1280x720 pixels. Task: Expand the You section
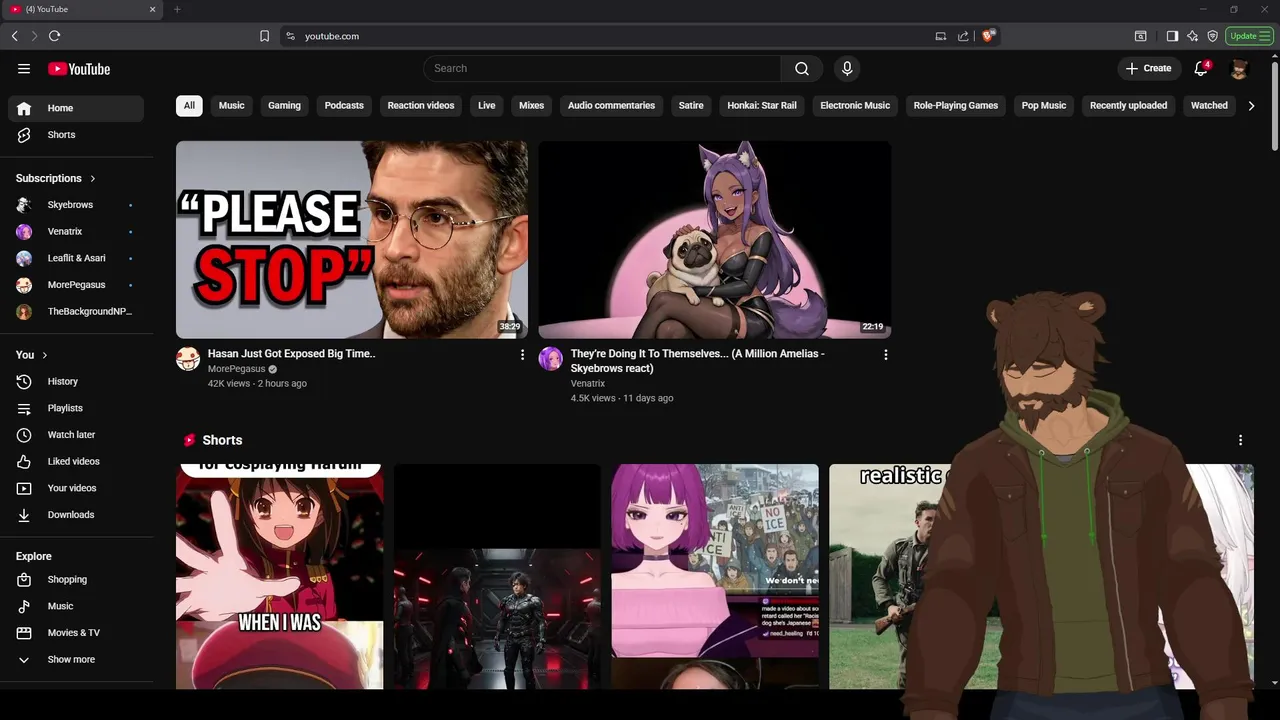[32, 355]
